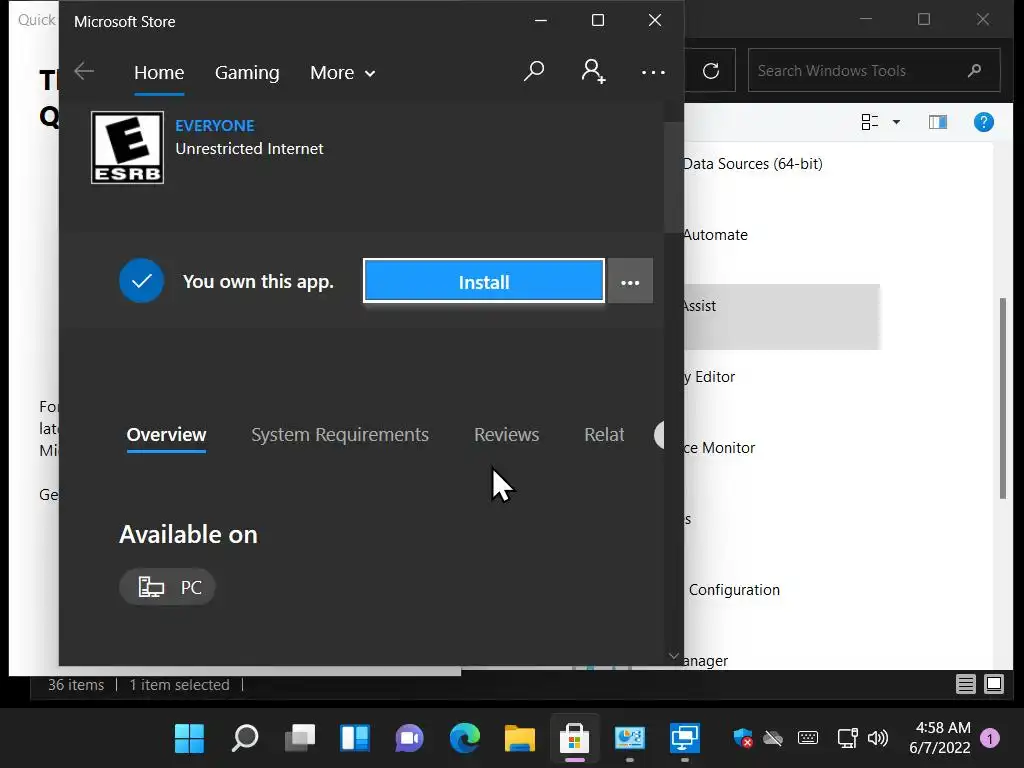This screenshot has width=1024, height=768.
Task: Show more tabs with the round arrow
Action: (659, 435)
